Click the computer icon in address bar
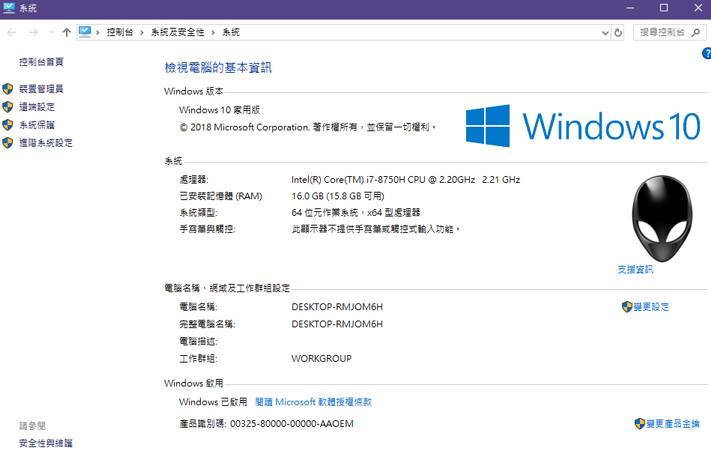711x463 pixels. coord(85,32)
